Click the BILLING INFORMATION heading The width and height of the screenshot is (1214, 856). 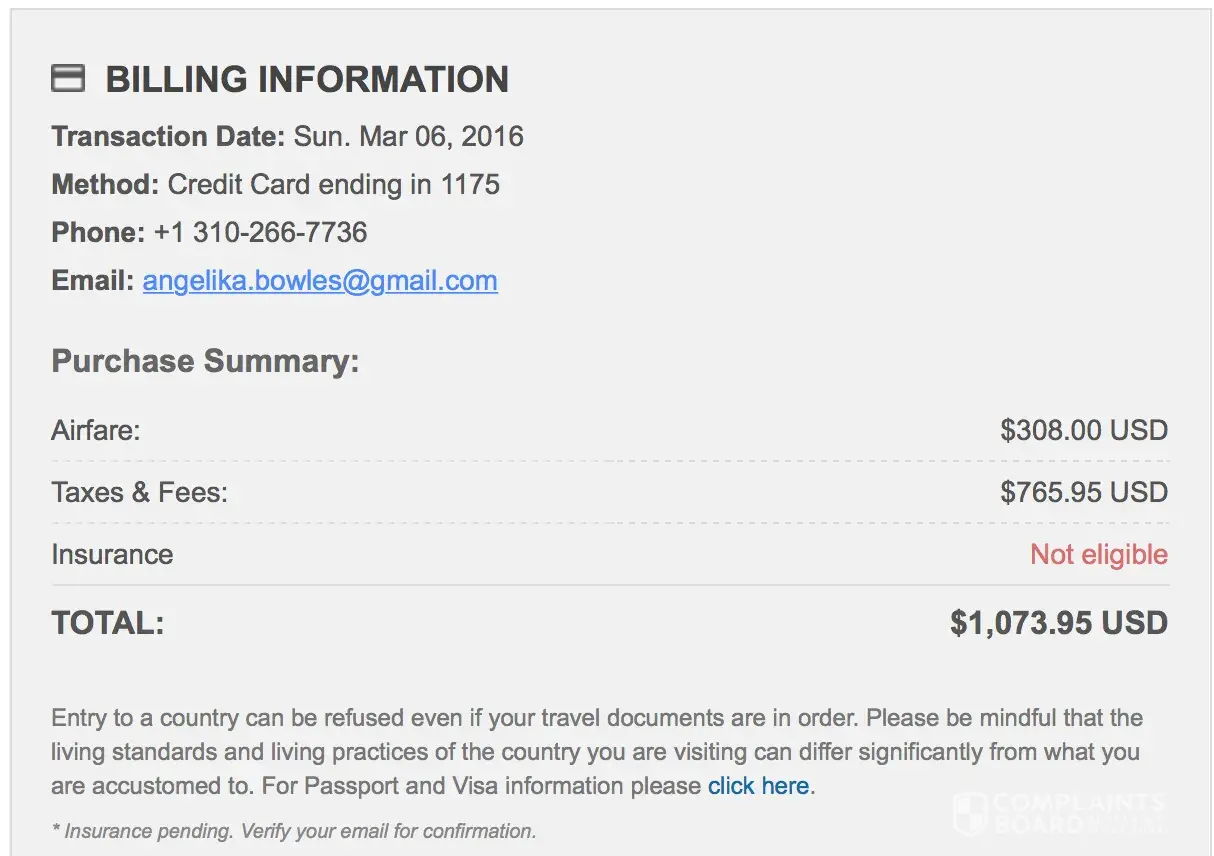click(307, 79)
